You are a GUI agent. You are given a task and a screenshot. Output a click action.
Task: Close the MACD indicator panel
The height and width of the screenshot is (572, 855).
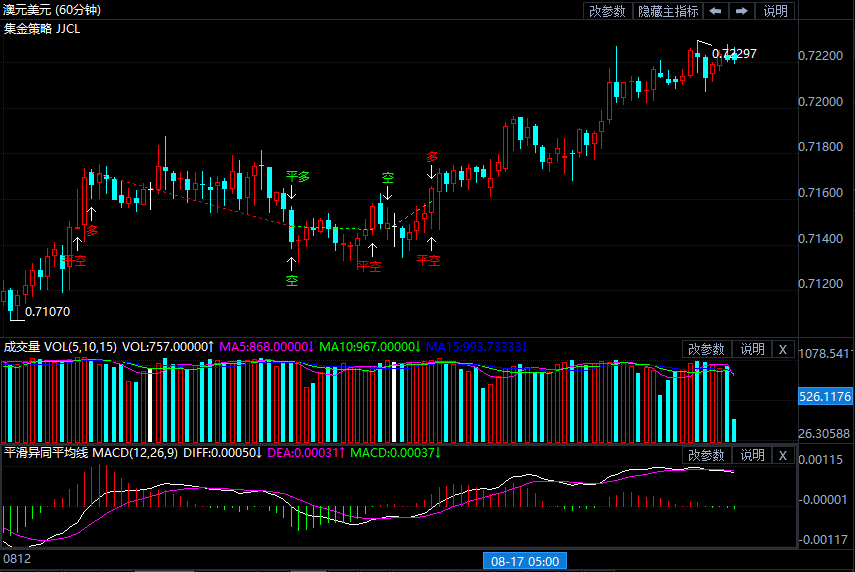(783, 455)
